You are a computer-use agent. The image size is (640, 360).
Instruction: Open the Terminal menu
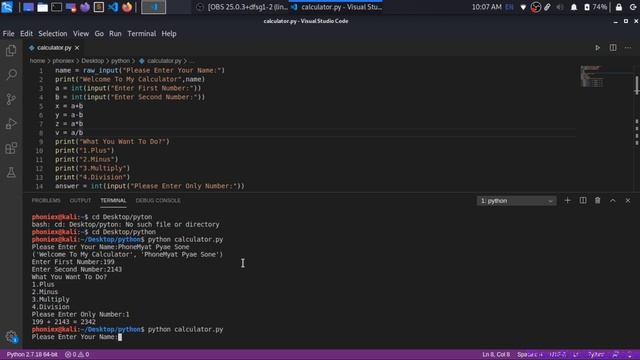pos(142,33)
